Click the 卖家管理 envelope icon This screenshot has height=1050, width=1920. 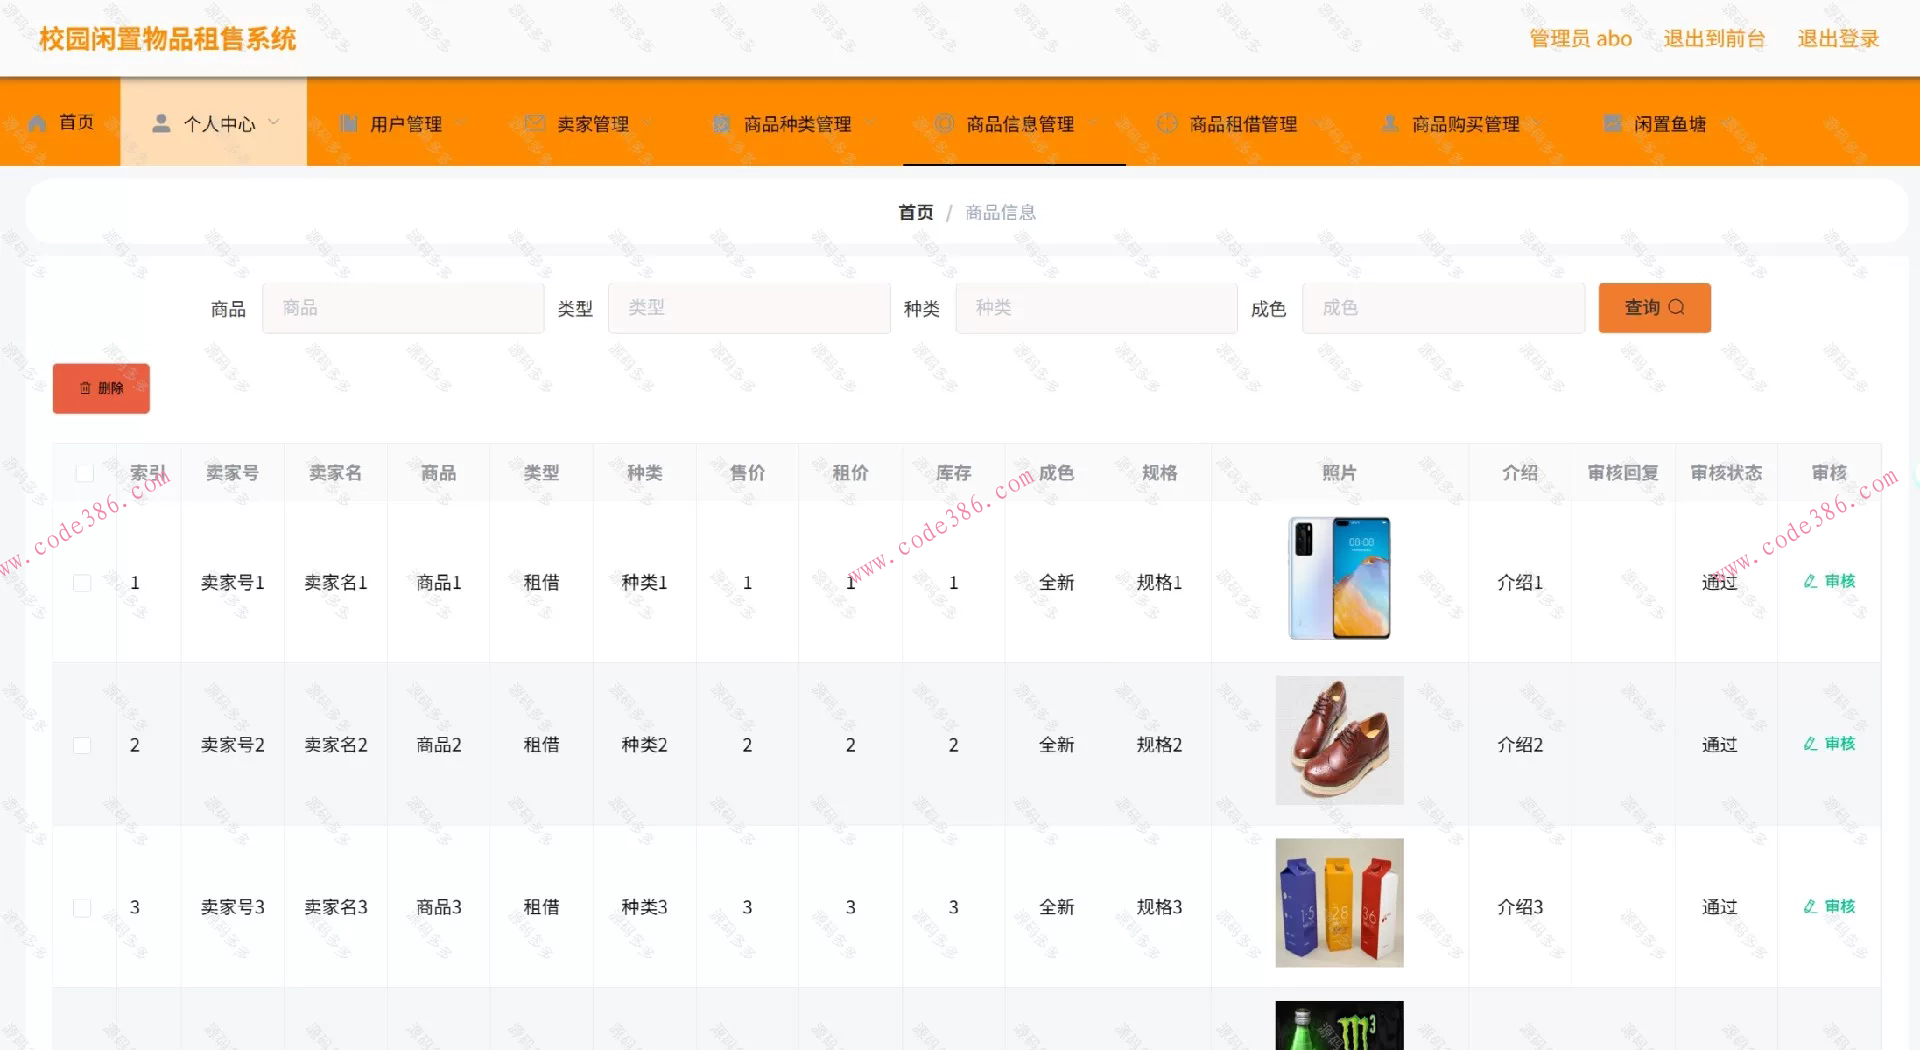pos(534,122)
